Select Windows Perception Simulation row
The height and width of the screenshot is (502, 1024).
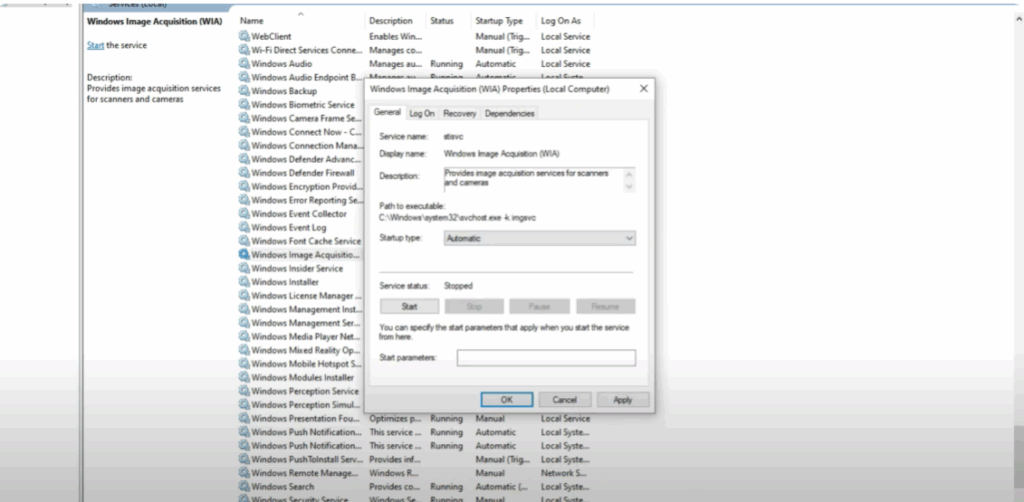pyautogui.click(x=300, y=405)
